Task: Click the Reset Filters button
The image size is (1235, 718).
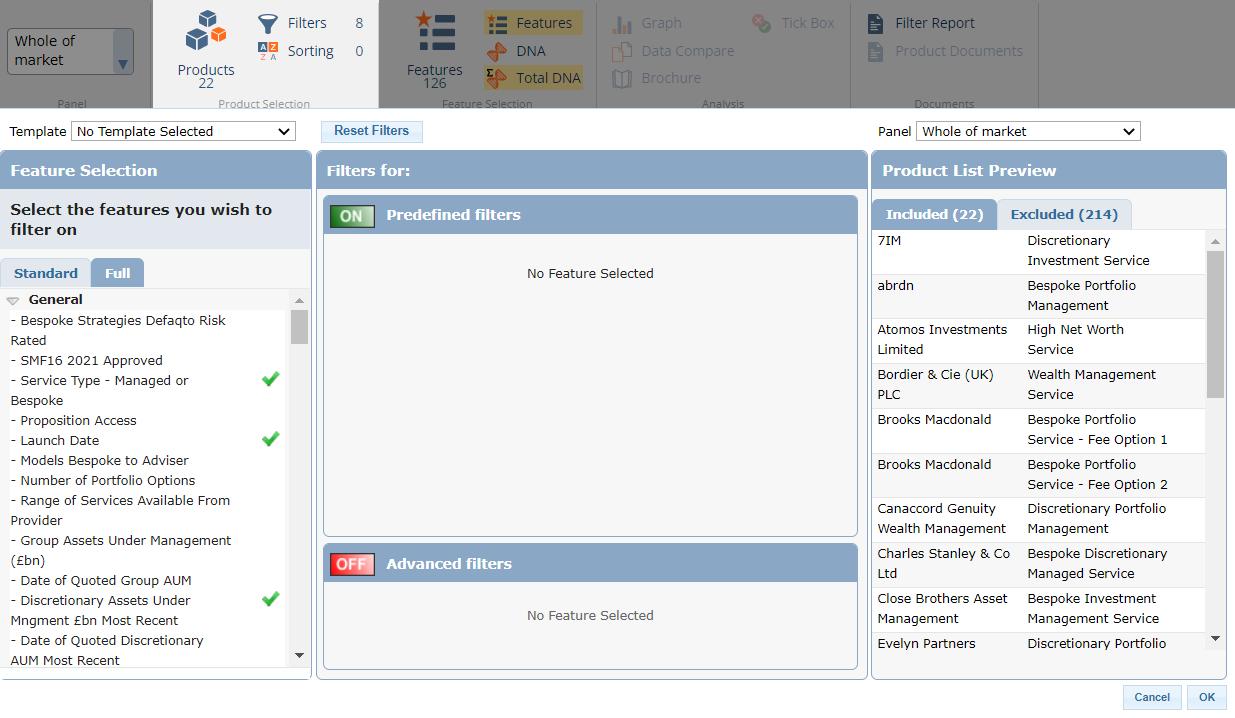Action: (x=372, y=131)
